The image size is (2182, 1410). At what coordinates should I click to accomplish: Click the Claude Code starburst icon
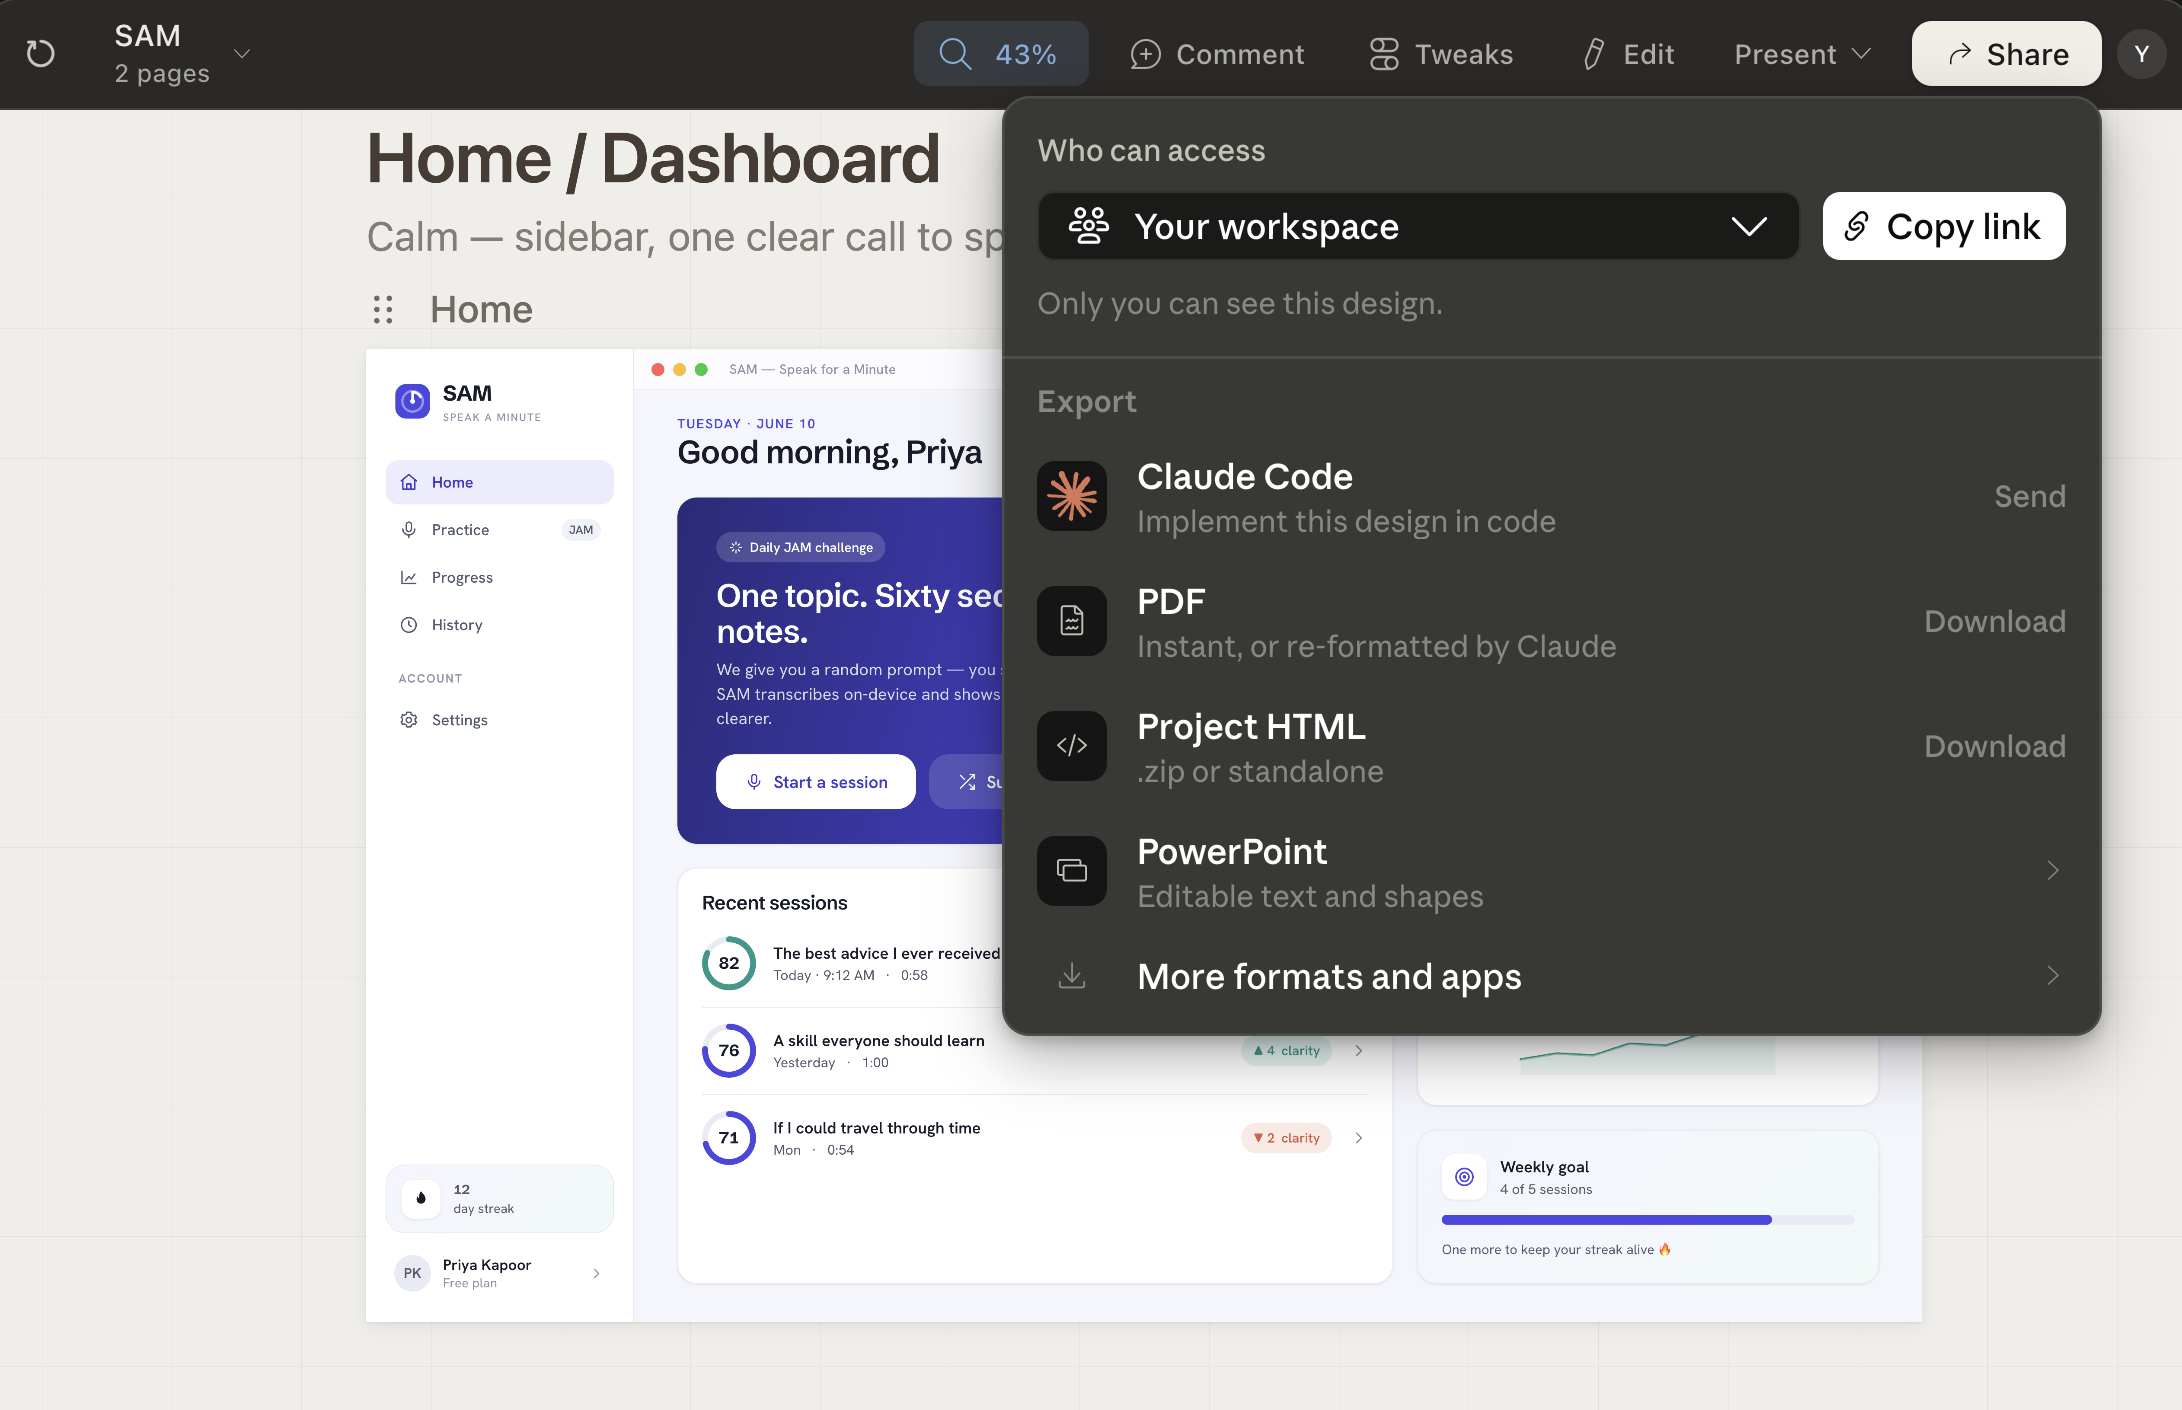[x=1072, y=496]
